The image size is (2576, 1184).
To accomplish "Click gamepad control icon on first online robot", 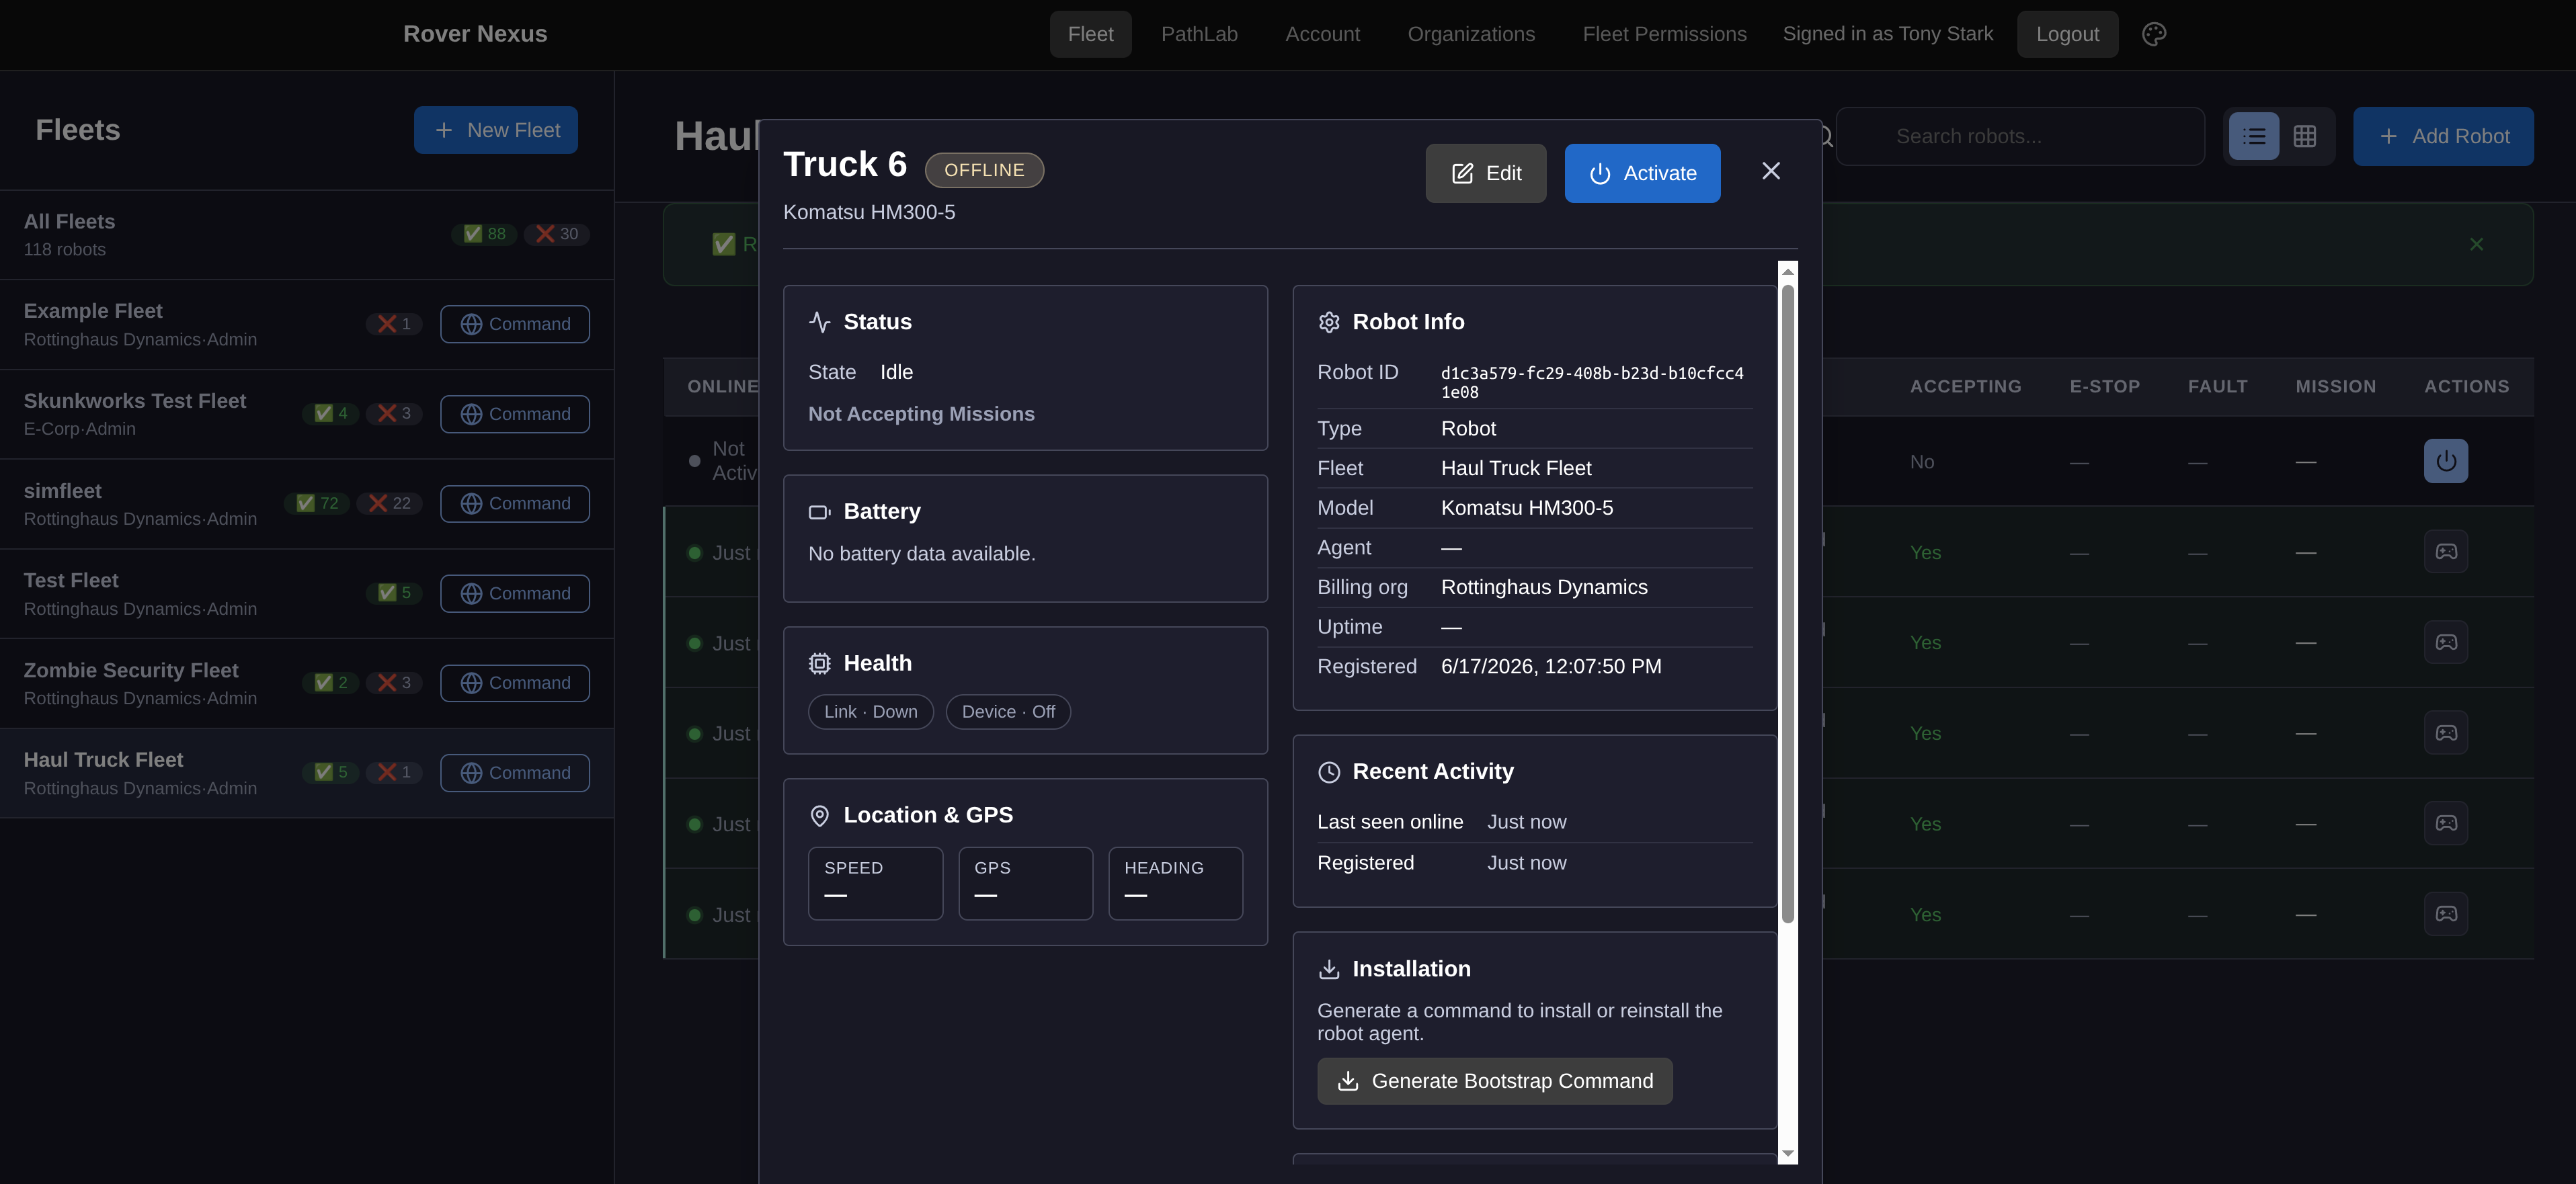I will tap(2445, 552).
